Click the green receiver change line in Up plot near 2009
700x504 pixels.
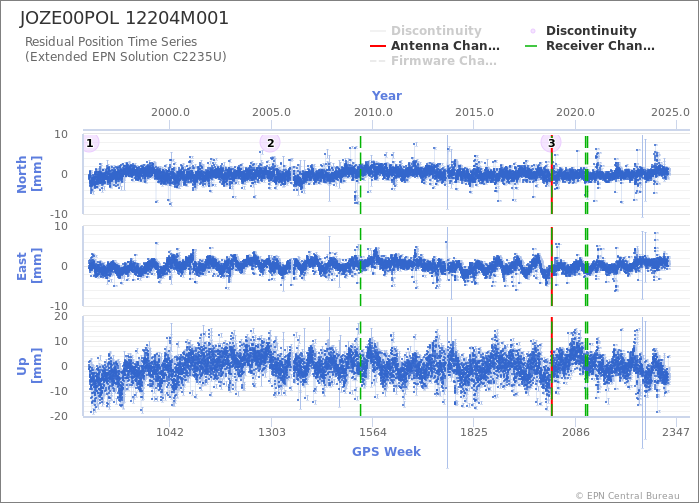pos(360,367)
